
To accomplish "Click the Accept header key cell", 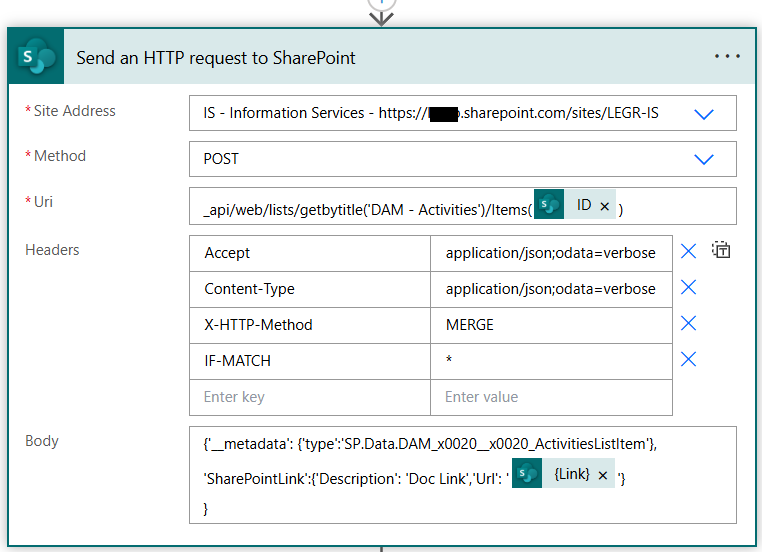I will point(310,253).
